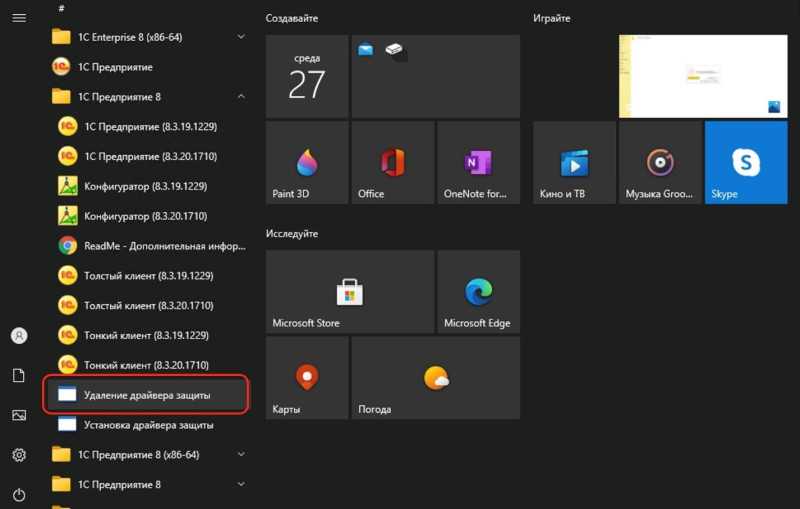Open the Documents icon in the Start sidebar
Screen dimensions: 800x509
[x=19, y=375]
